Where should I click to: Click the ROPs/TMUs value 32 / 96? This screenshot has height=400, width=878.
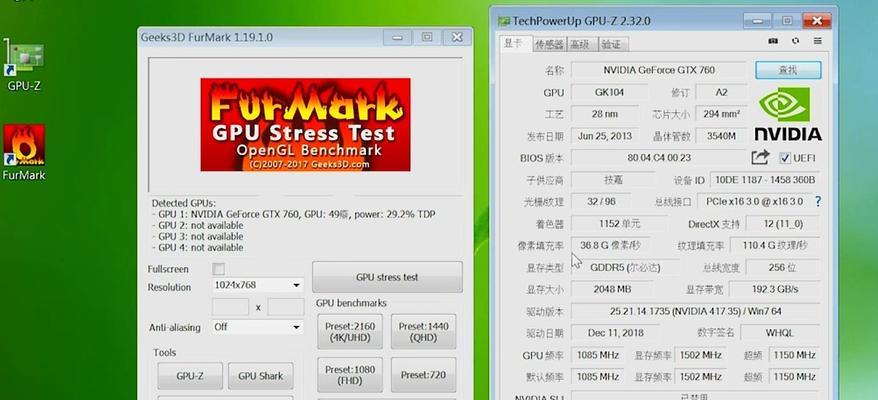[601, 201]
